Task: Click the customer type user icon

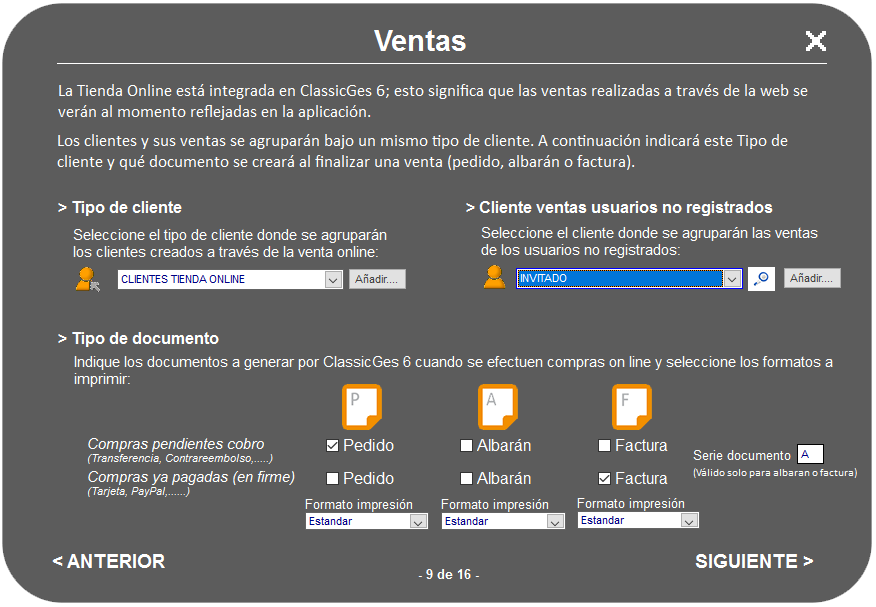Action: pyautogui.click(x=88, y=280)
